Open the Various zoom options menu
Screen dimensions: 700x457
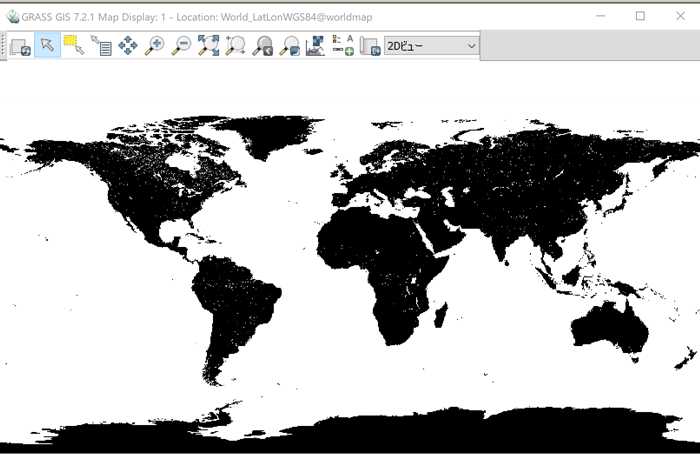(x=290, y=46)
